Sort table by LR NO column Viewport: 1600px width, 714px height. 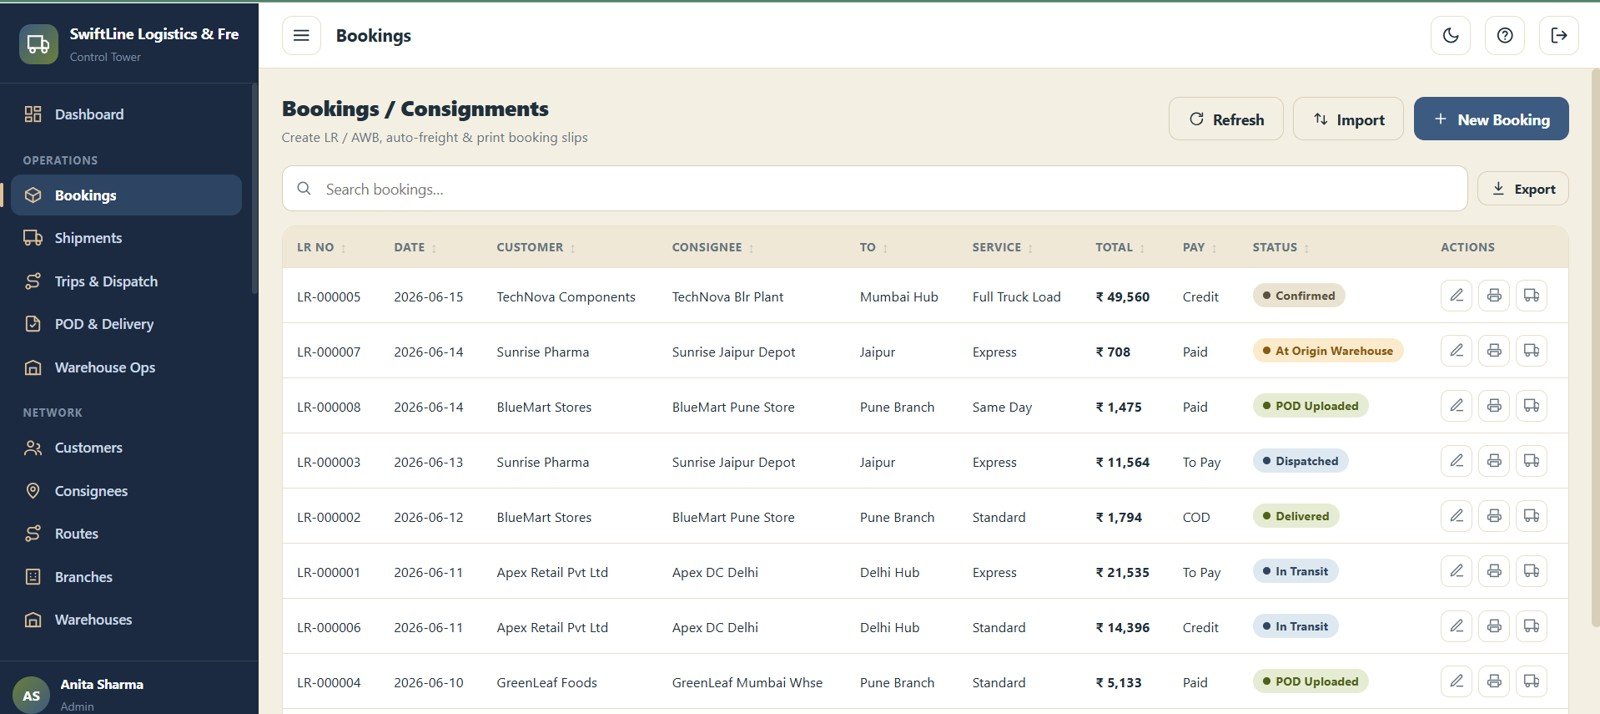322,247
